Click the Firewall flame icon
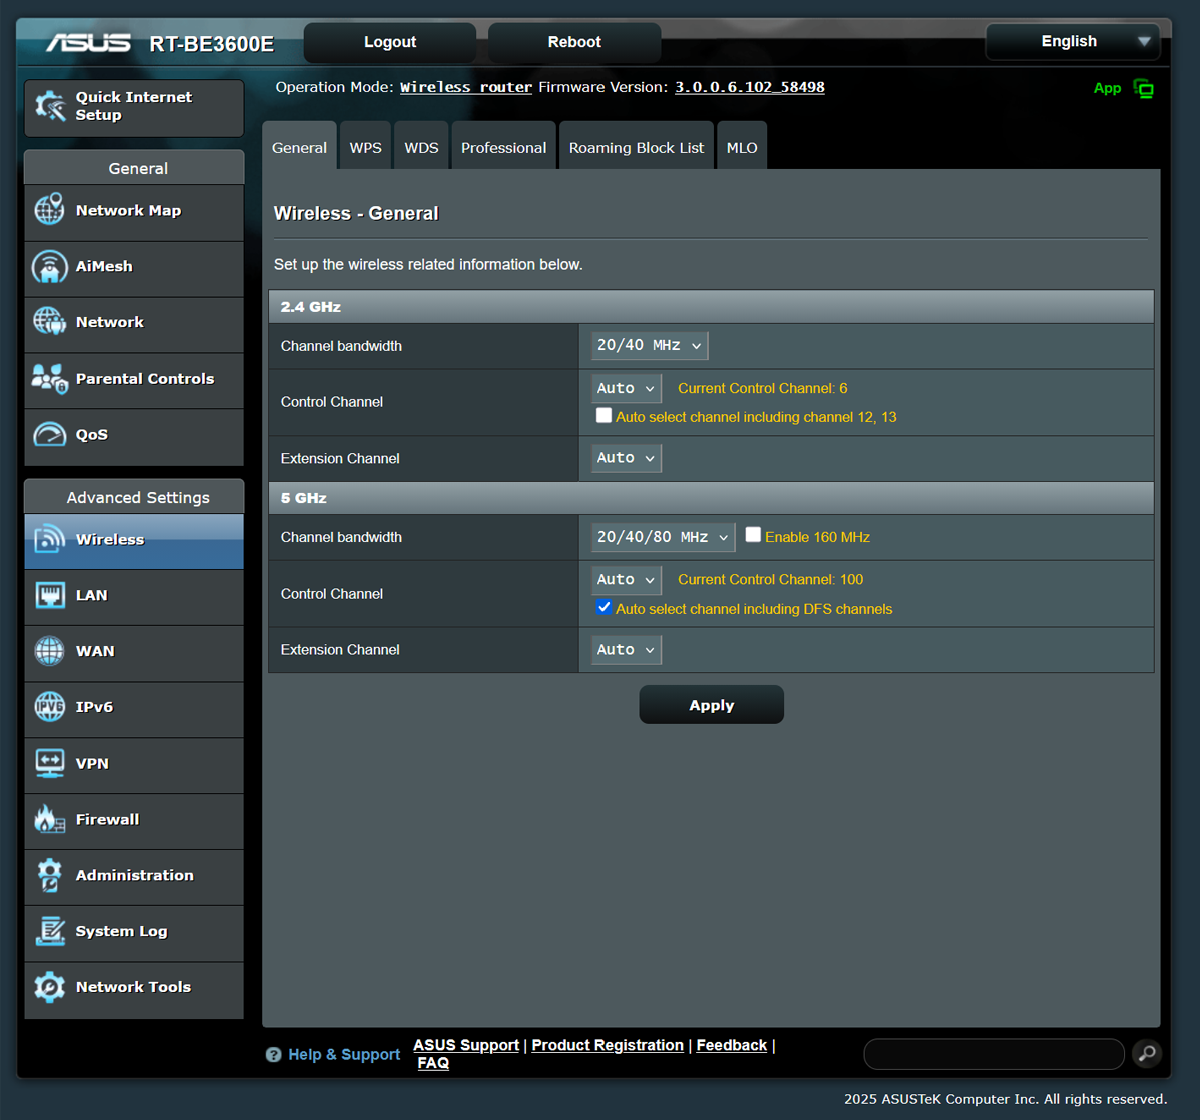 tap(50, 819)
